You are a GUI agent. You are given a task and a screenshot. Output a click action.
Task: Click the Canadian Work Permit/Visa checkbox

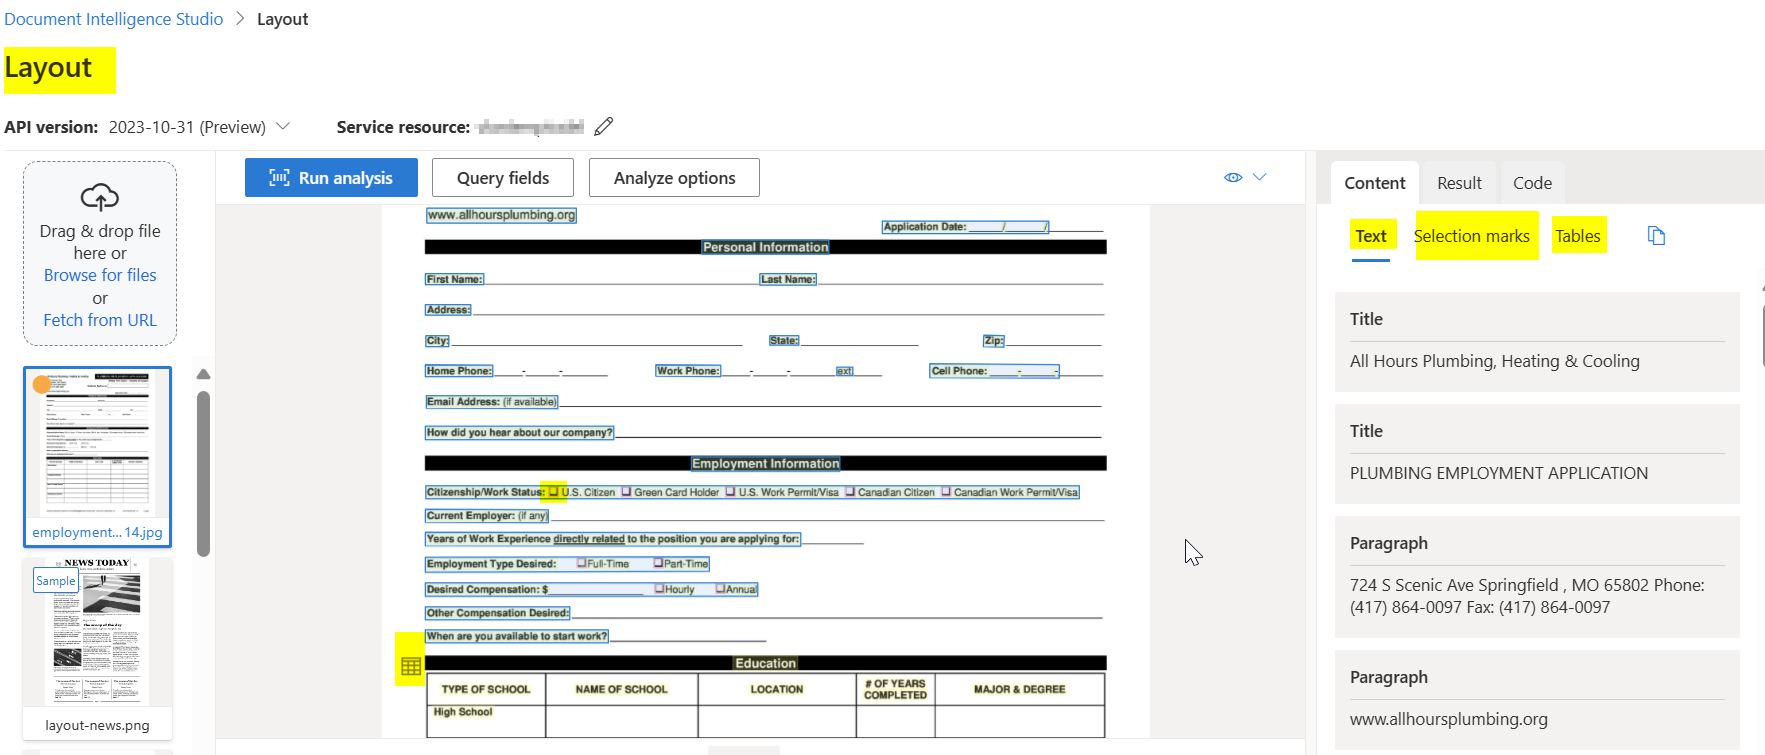pos(945,491)
